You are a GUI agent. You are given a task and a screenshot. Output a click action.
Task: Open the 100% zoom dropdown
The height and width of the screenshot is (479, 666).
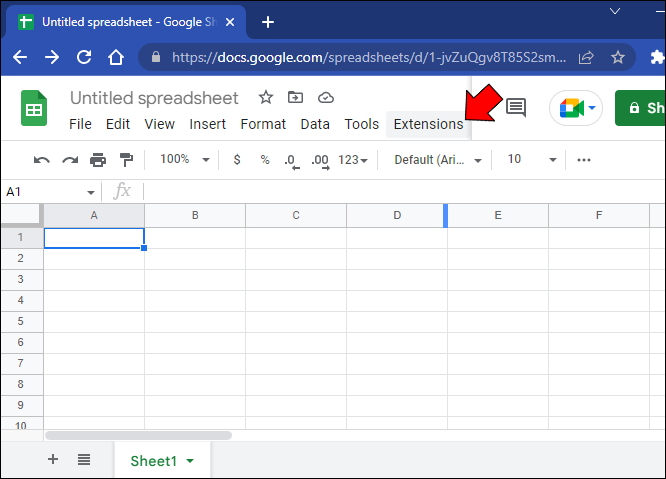click(185, 160)
